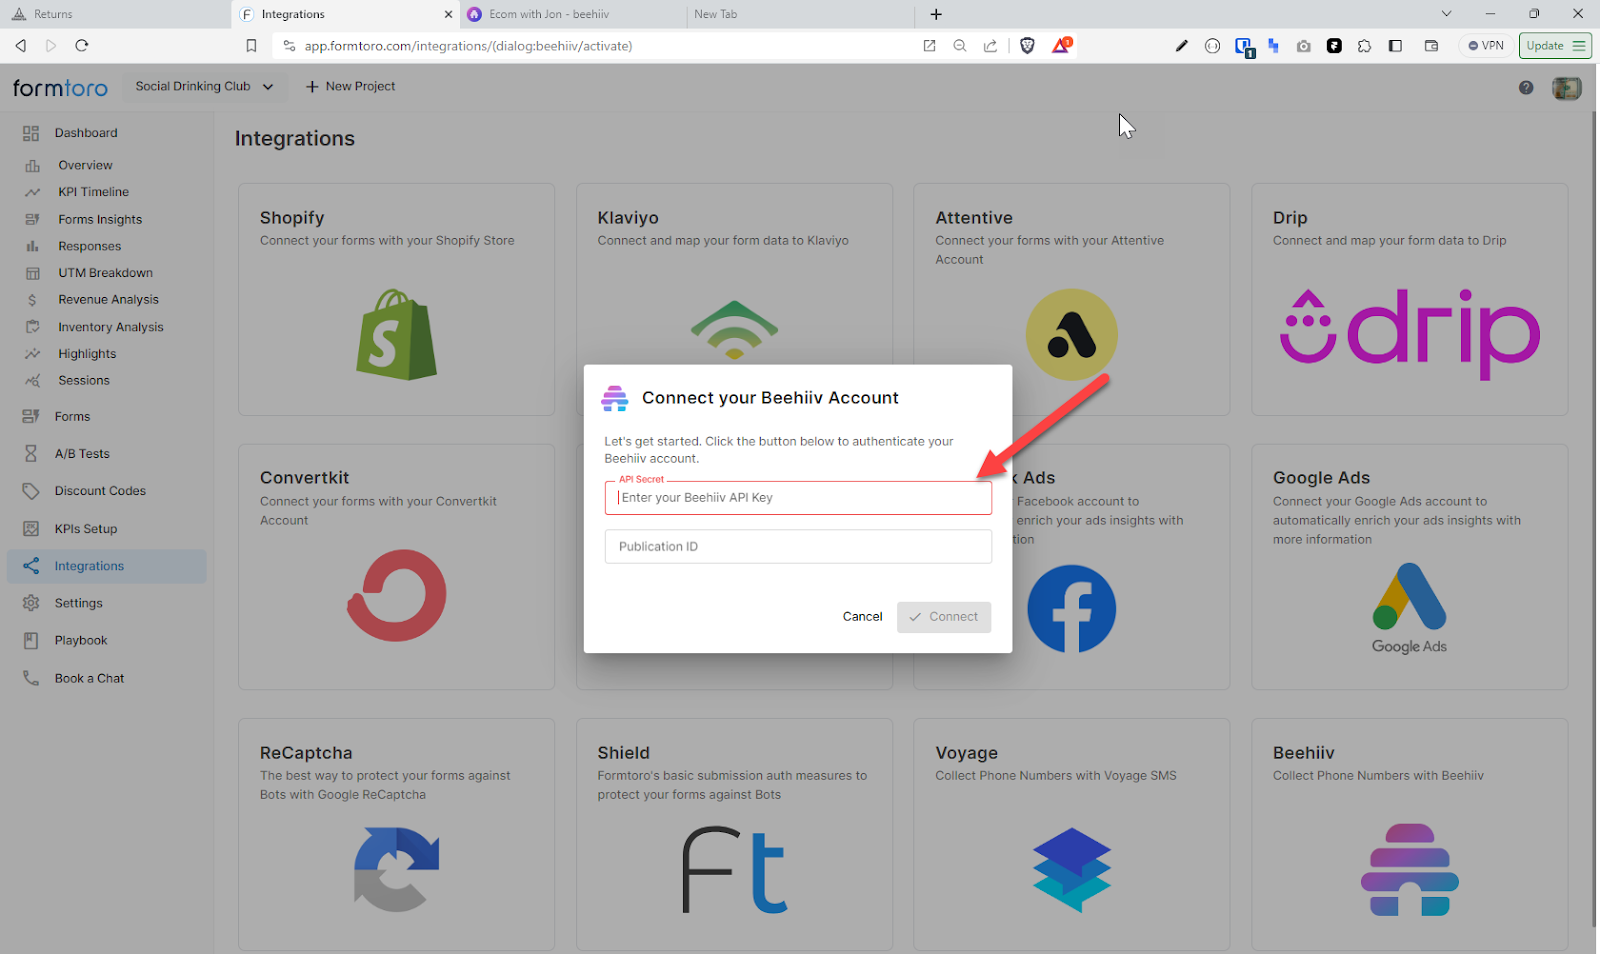Open Highlights in sidebar
This screenshot has width=1600, height=954.
(x=87, y=354)
